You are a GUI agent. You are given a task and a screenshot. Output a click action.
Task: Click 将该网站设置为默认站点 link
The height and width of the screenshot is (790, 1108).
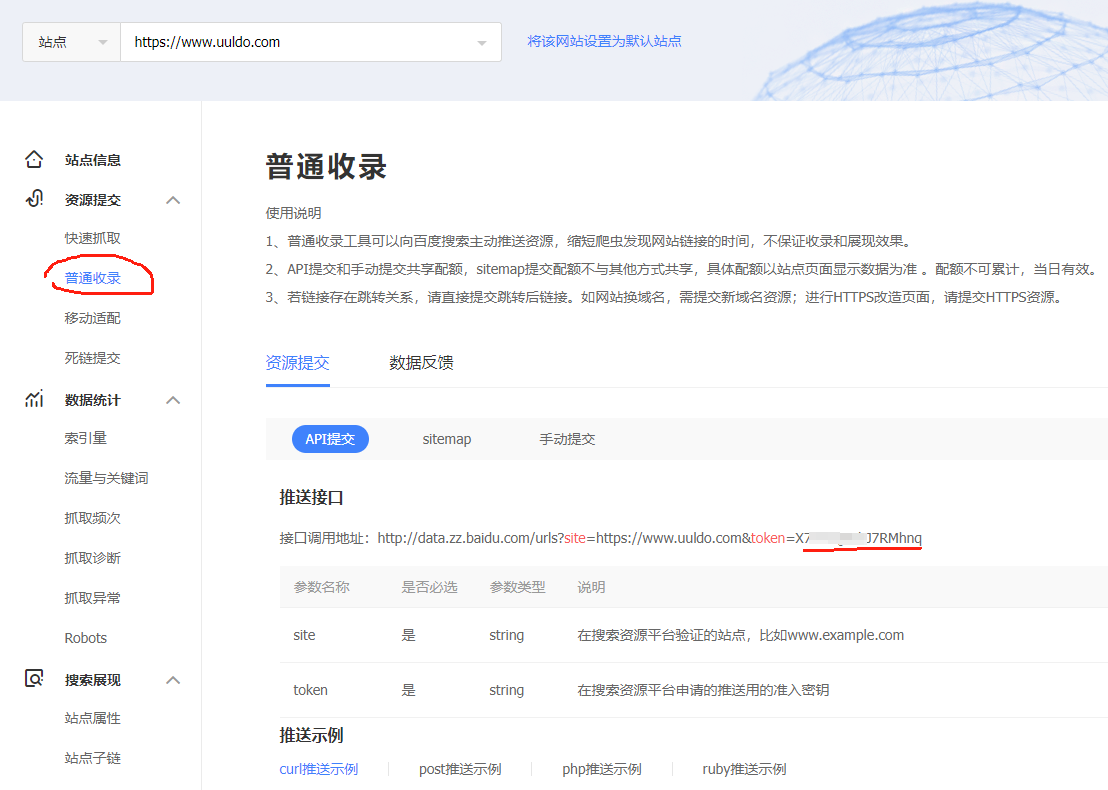[604, 41]
